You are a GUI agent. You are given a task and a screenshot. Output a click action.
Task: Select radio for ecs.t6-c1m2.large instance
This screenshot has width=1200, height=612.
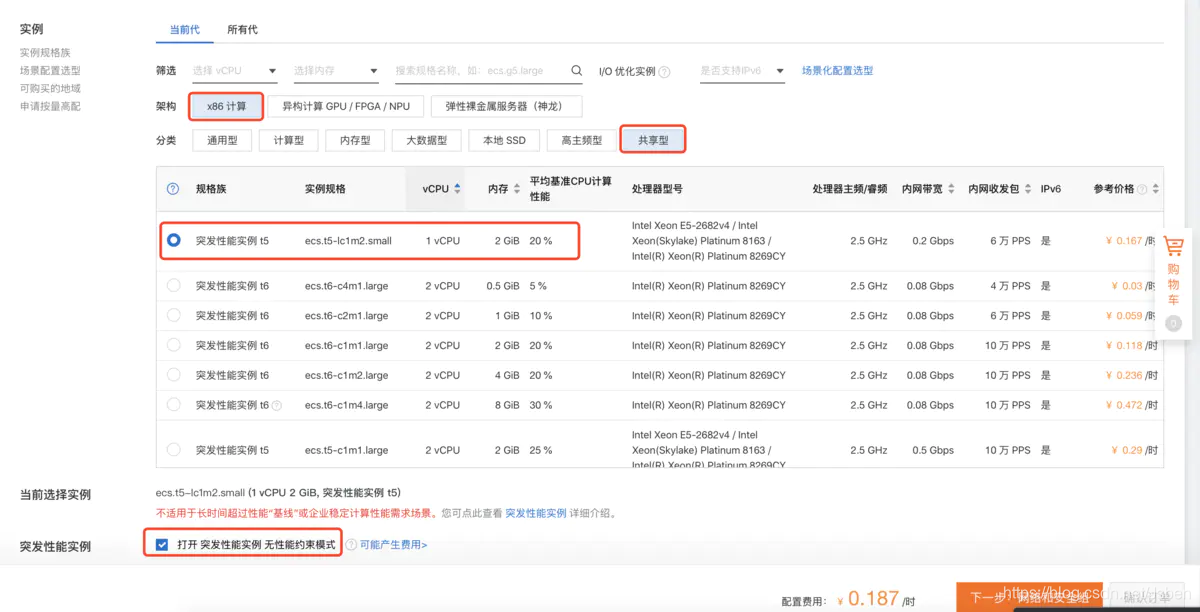174,375
